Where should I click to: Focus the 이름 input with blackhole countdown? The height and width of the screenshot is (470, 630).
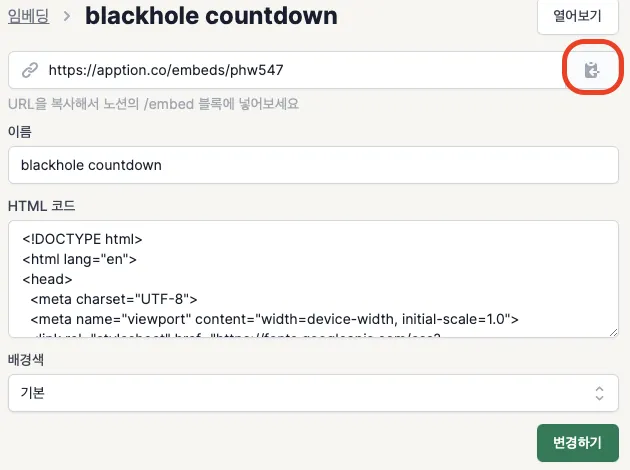(312, 165)
